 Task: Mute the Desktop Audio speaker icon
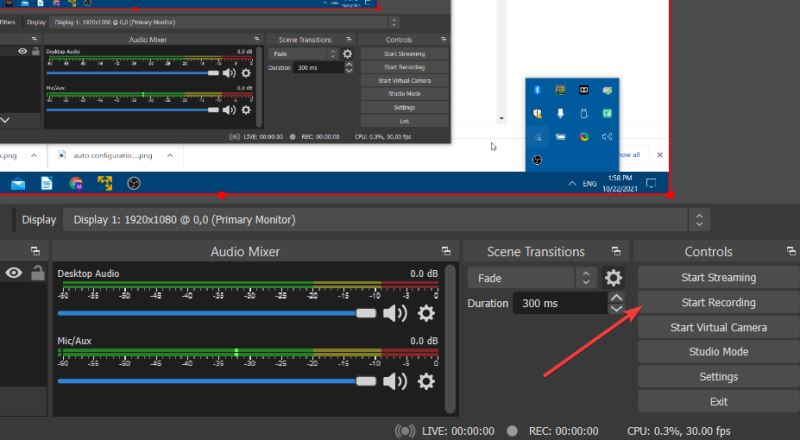[x=395, y=313]
